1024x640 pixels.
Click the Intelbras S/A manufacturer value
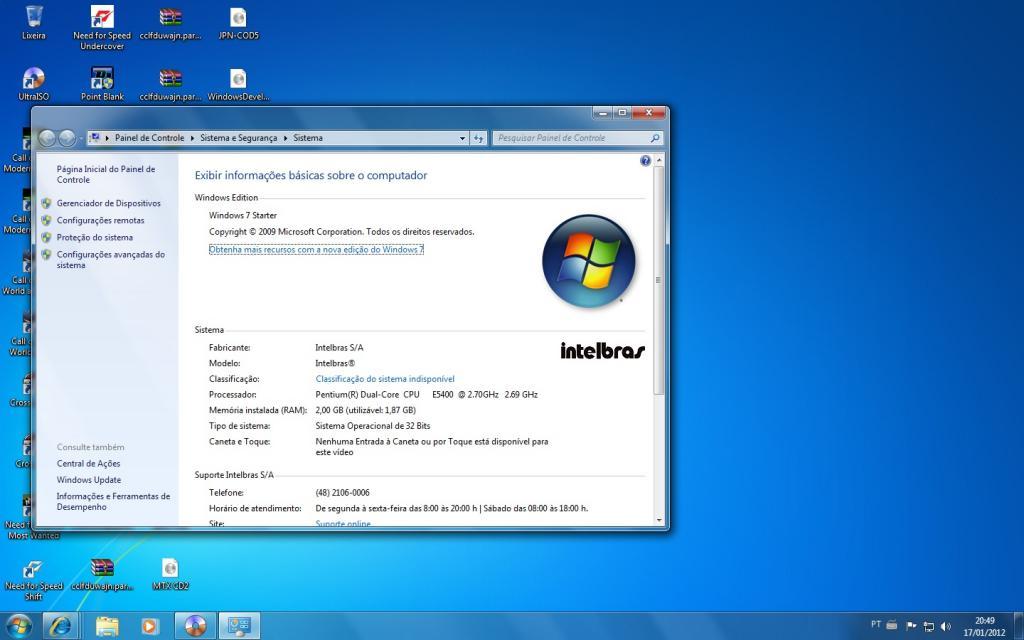[x=339, y=347]
